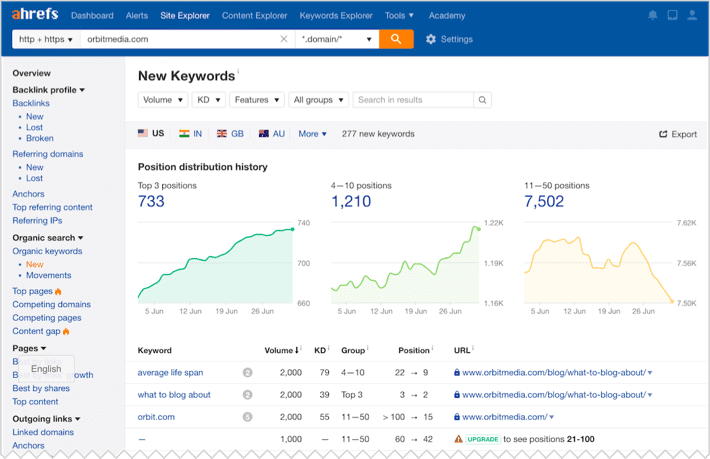Screen dimensions: 710x459
Task: Click the SERP badge for orbit.com
Action: 247,417
